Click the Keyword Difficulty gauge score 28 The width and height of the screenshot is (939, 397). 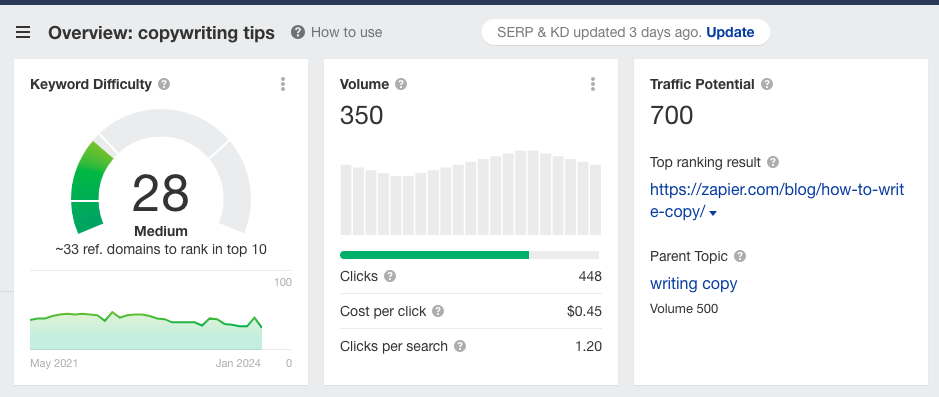(x=160, y=193)
